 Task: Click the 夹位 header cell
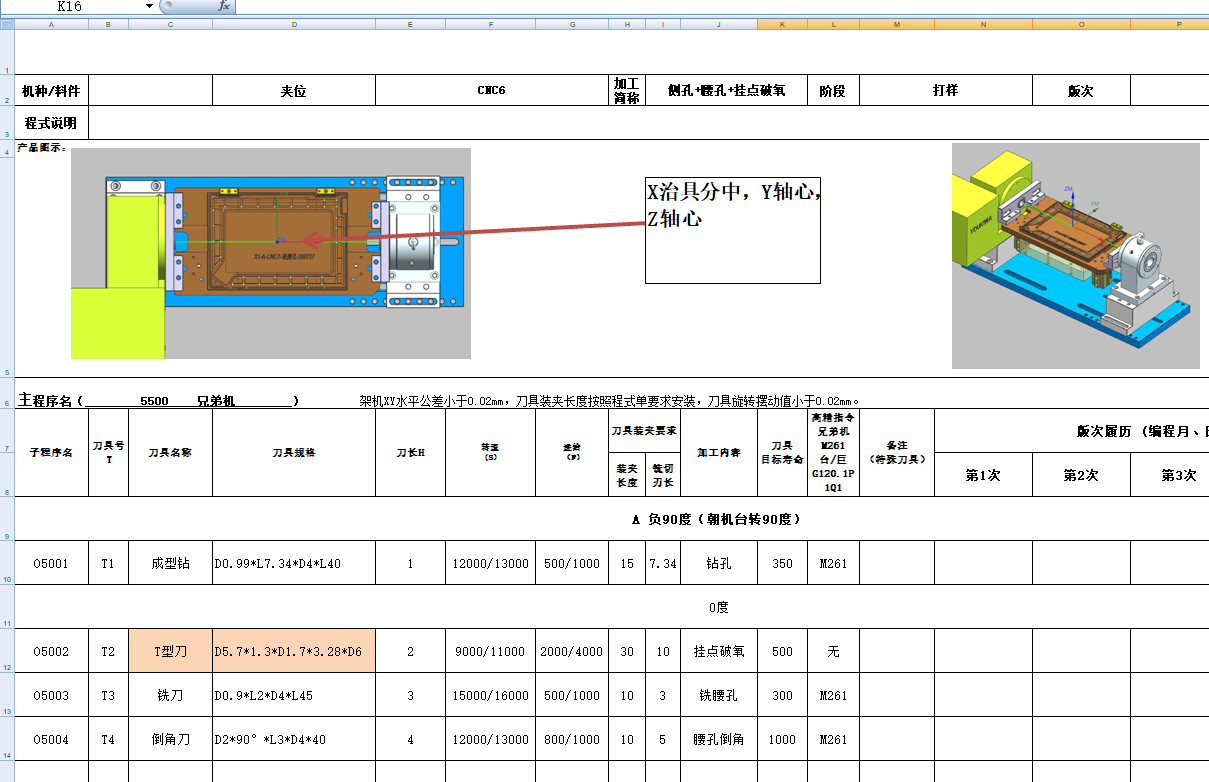pyautogui.click(x=293, y=89)
